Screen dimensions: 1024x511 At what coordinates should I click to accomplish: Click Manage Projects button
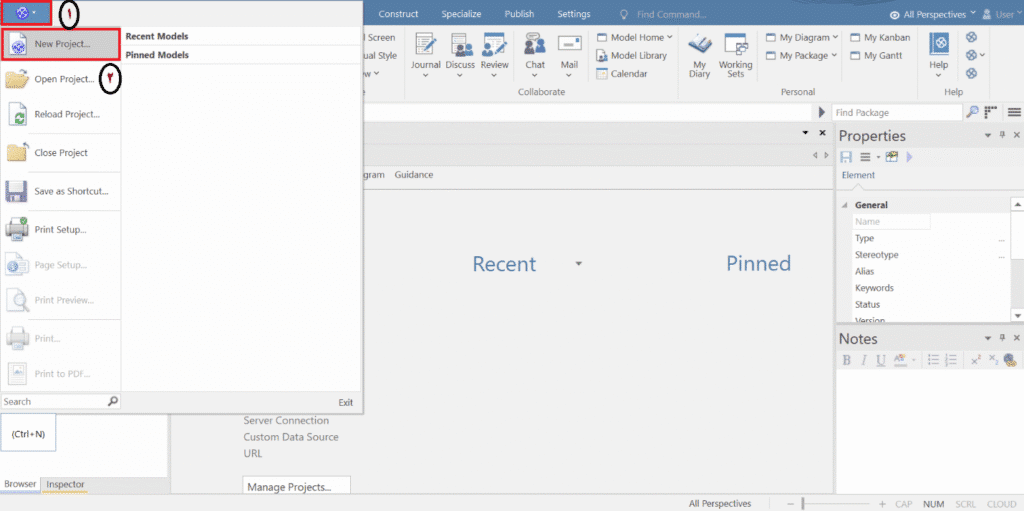tap(296, 487)
